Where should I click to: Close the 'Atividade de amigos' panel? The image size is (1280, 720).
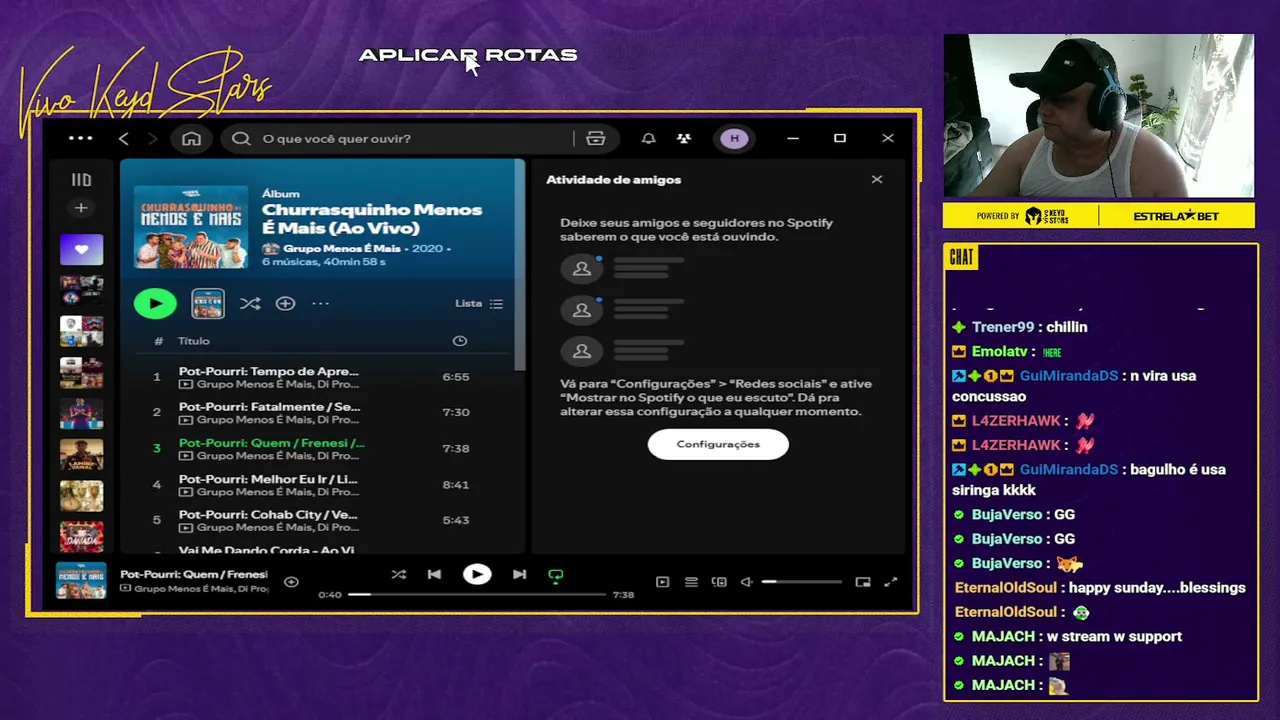point(877,179)
